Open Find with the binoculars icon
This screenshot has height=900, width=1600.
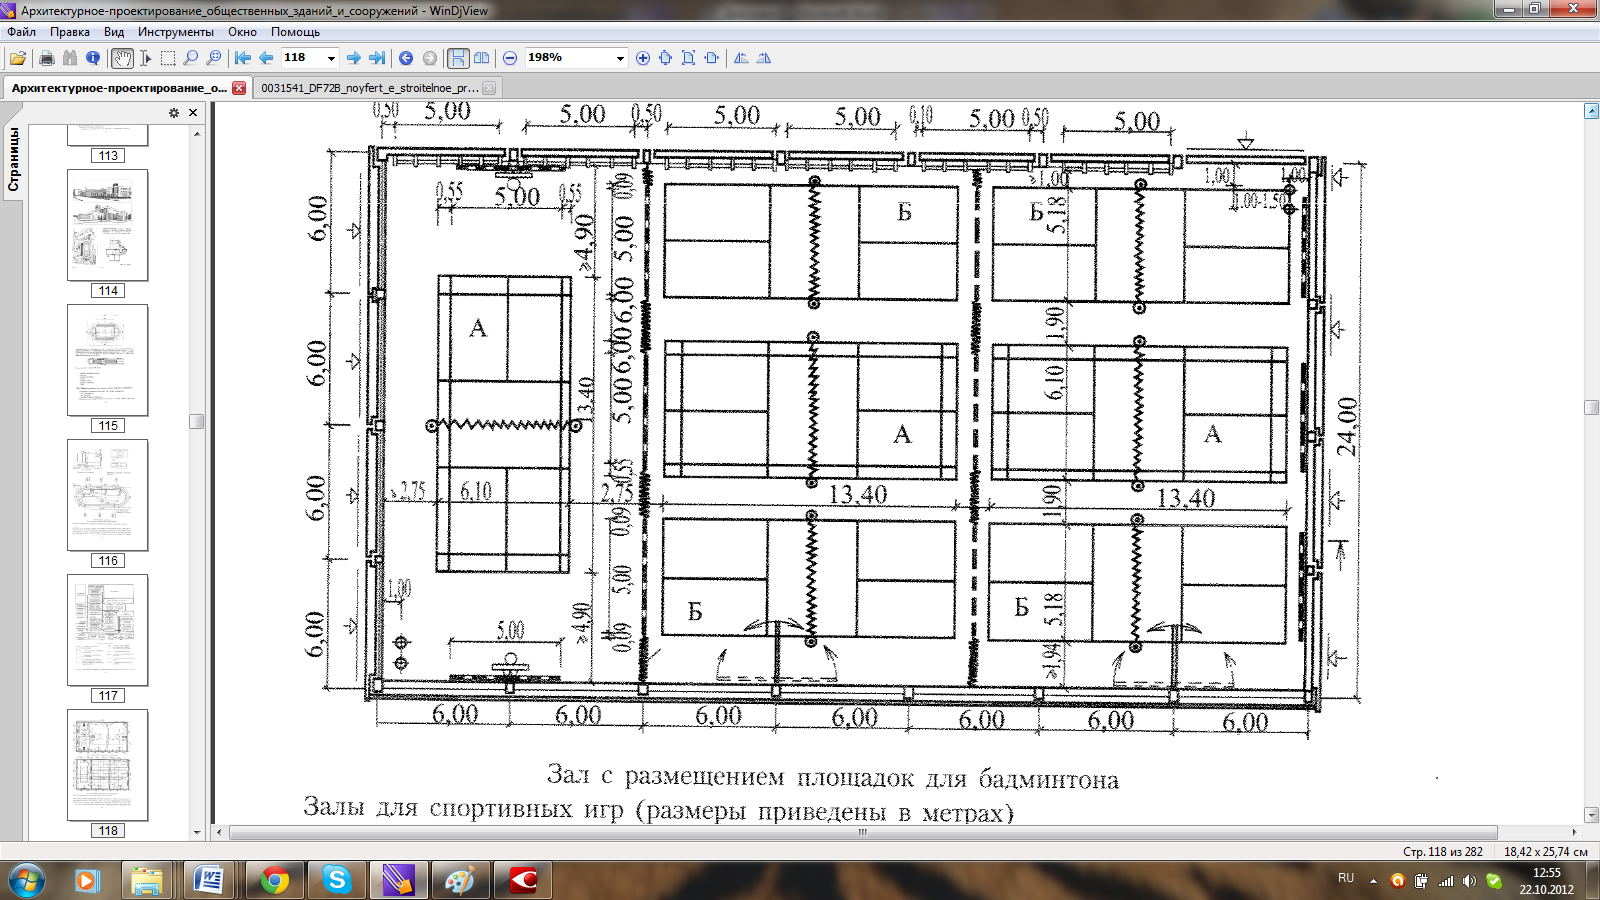[69, 58]
